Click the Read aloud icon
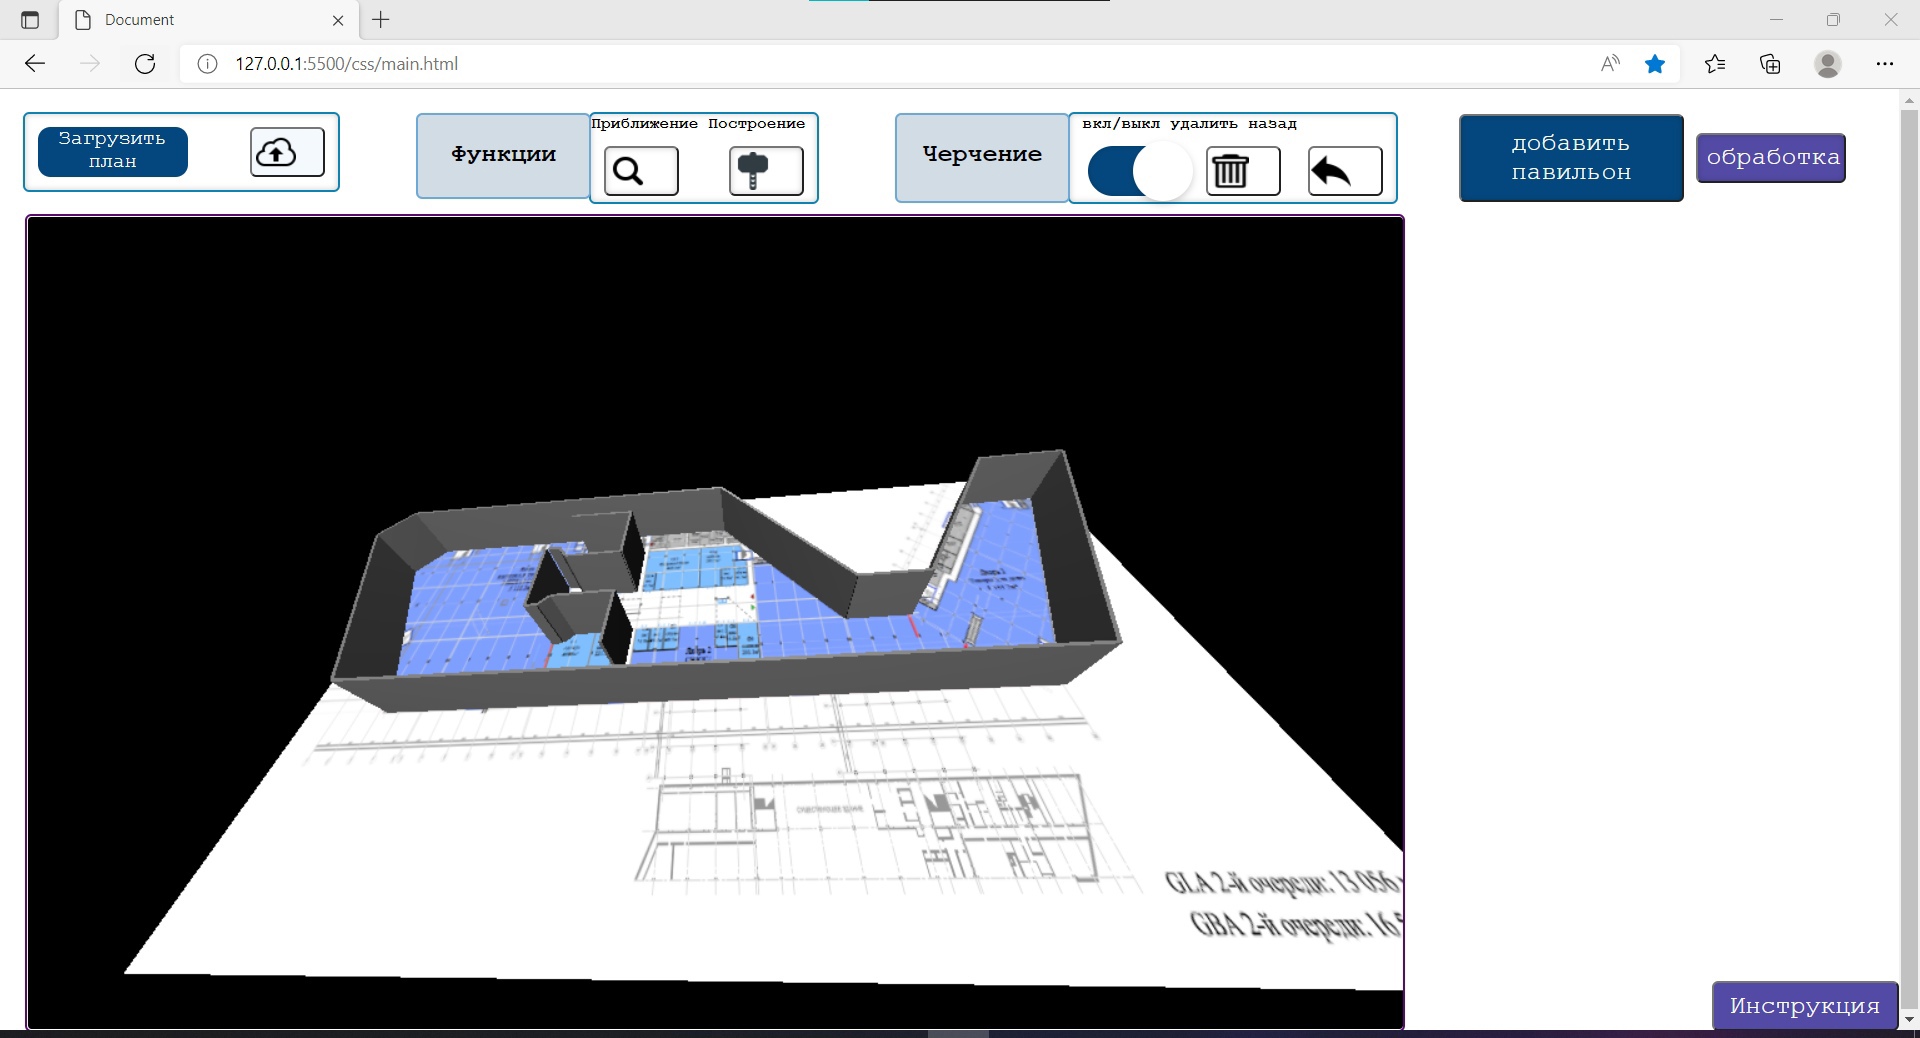This screenshot has height=1038, width=1920. click(1609, 64)
